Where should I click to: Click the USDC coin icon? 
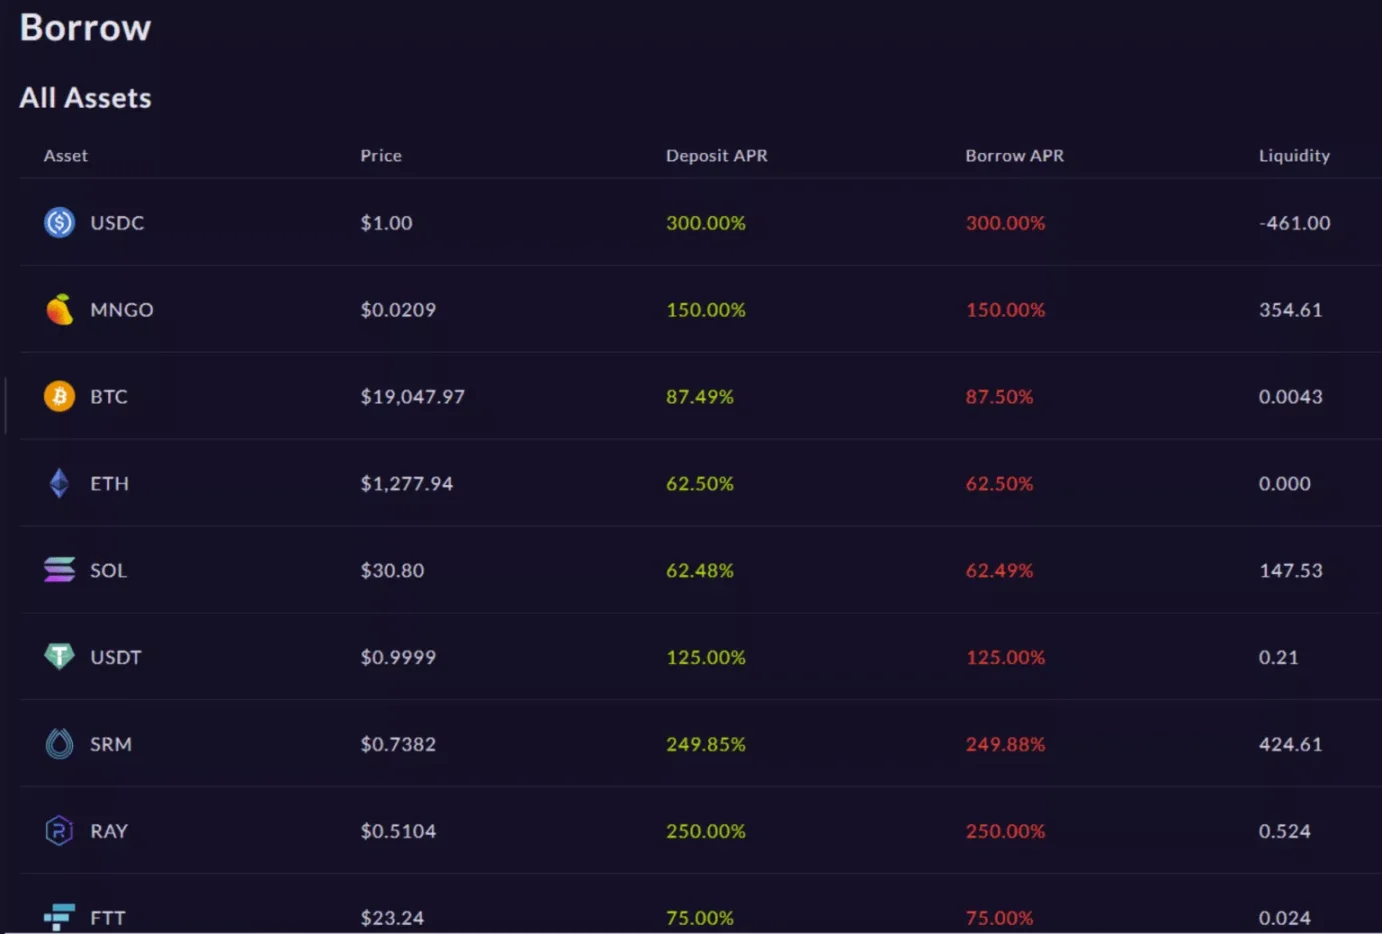tap(60, 222)
